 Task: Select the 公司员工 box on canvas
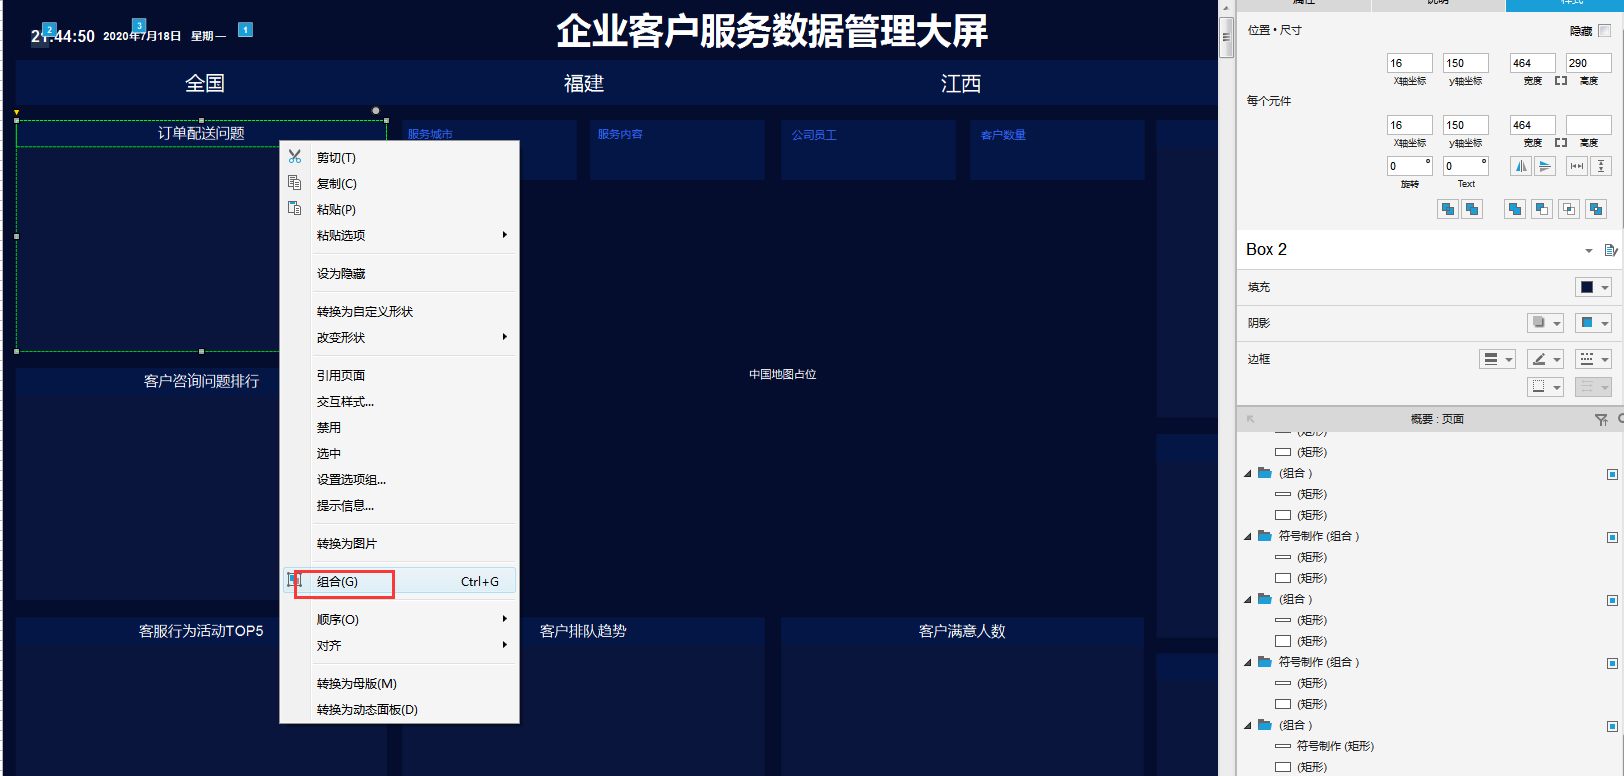pos(868,150)
